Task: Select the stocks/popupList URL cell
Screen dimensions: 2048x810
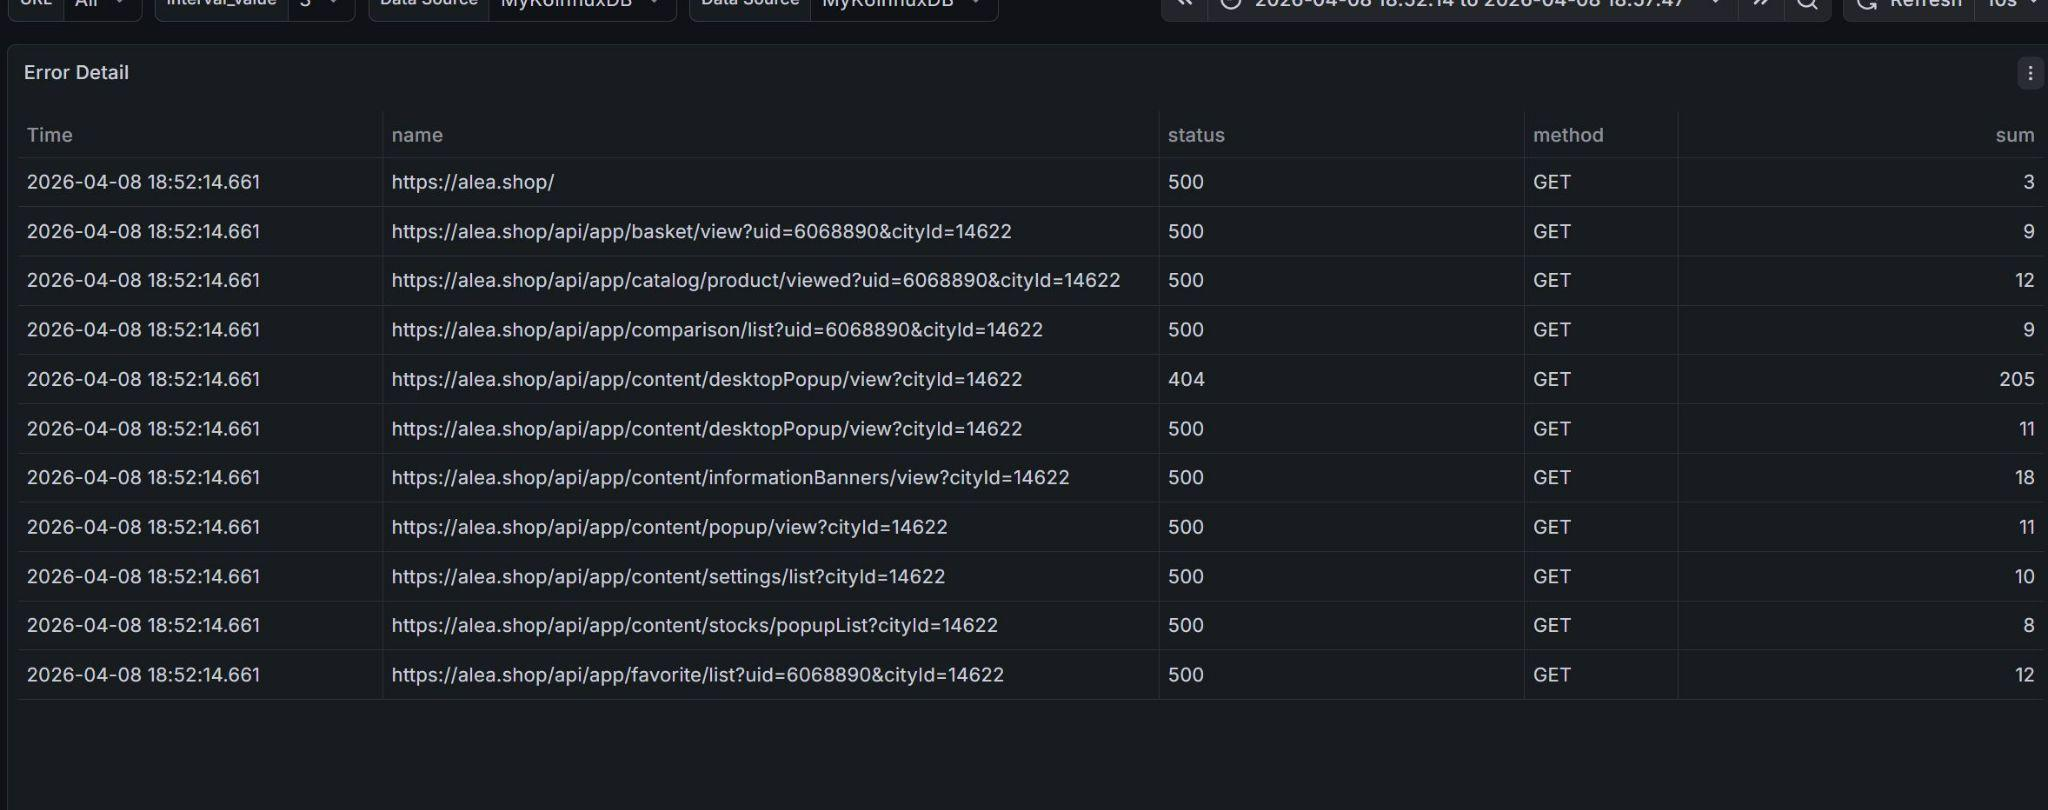Action: click(x=695, y=625)
